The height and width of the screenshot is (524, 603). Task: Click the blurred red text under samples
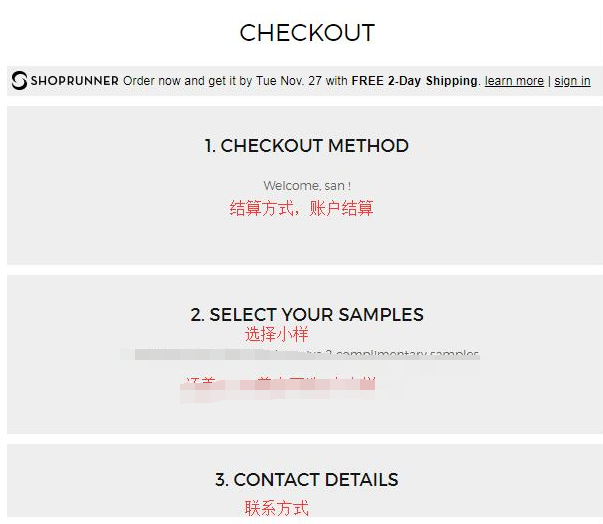(280, 383)
